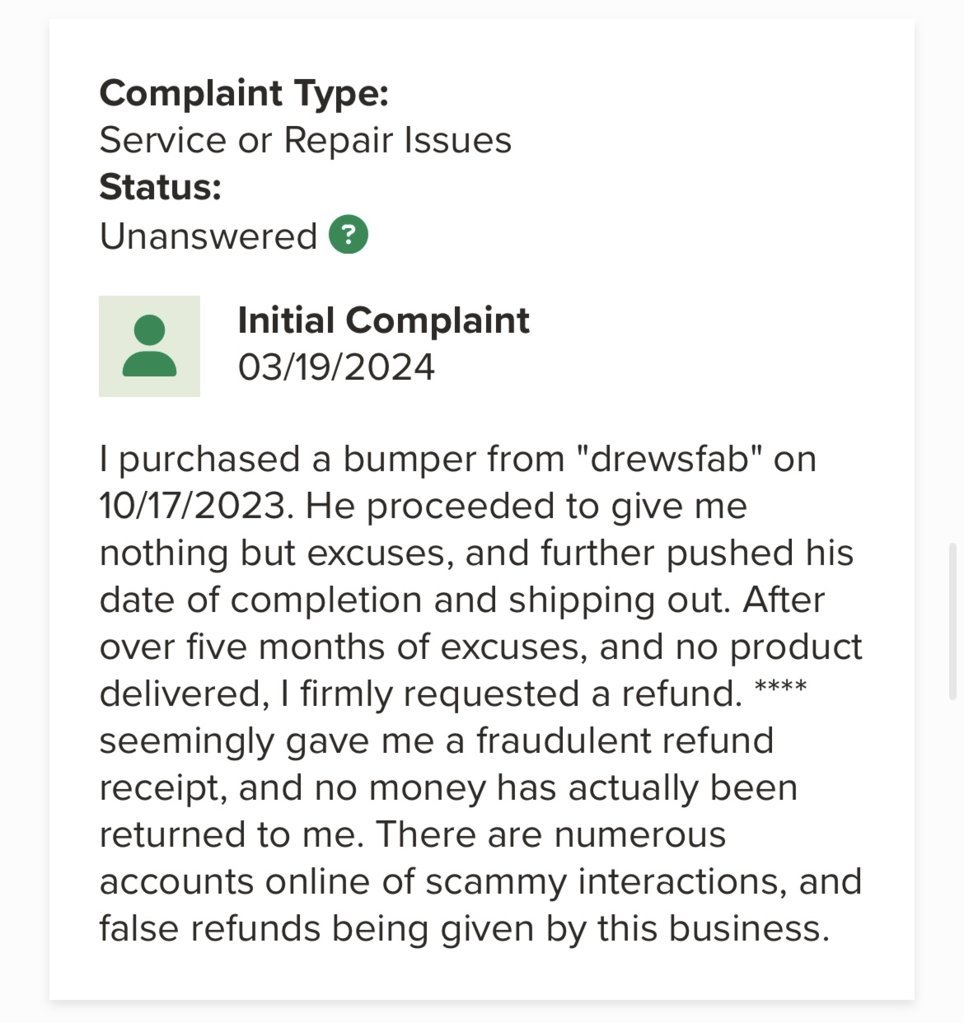Click the phrase "date of completion"
The height and width of the screenshot is (1023, 964).
261,600
